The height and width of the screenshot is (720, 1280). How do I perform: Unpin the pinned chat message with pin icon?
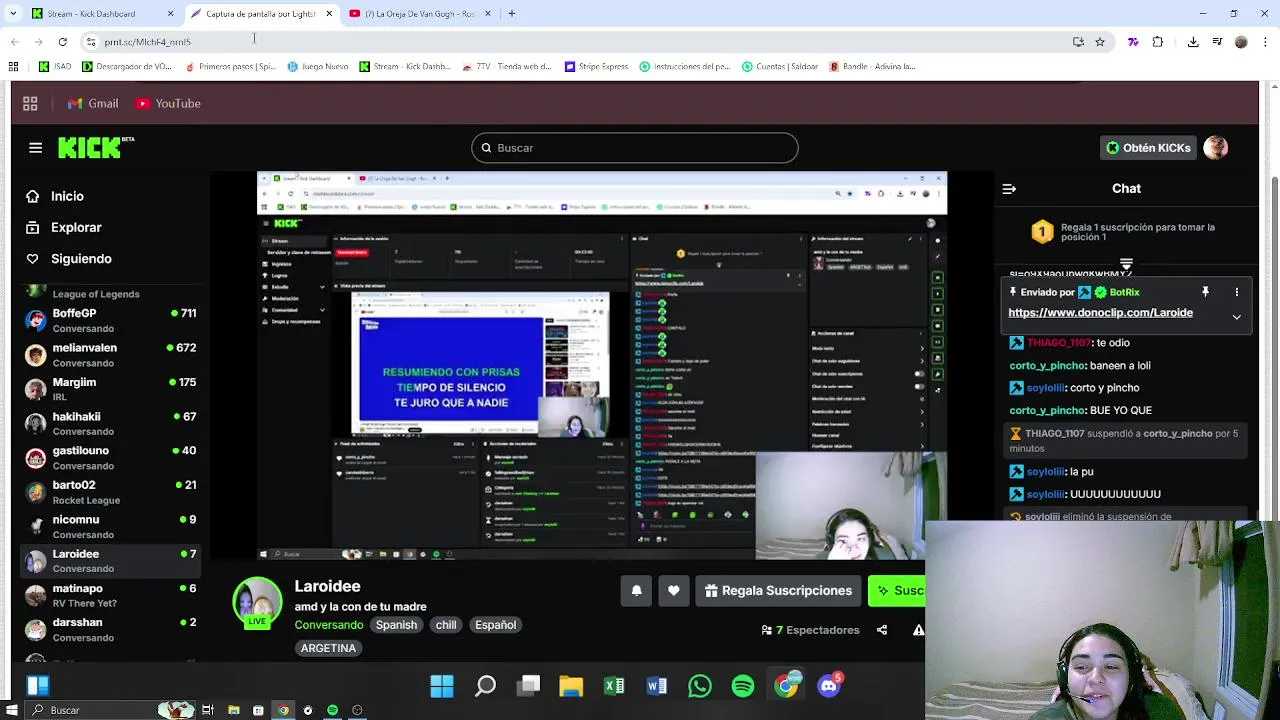point(1205,292)
